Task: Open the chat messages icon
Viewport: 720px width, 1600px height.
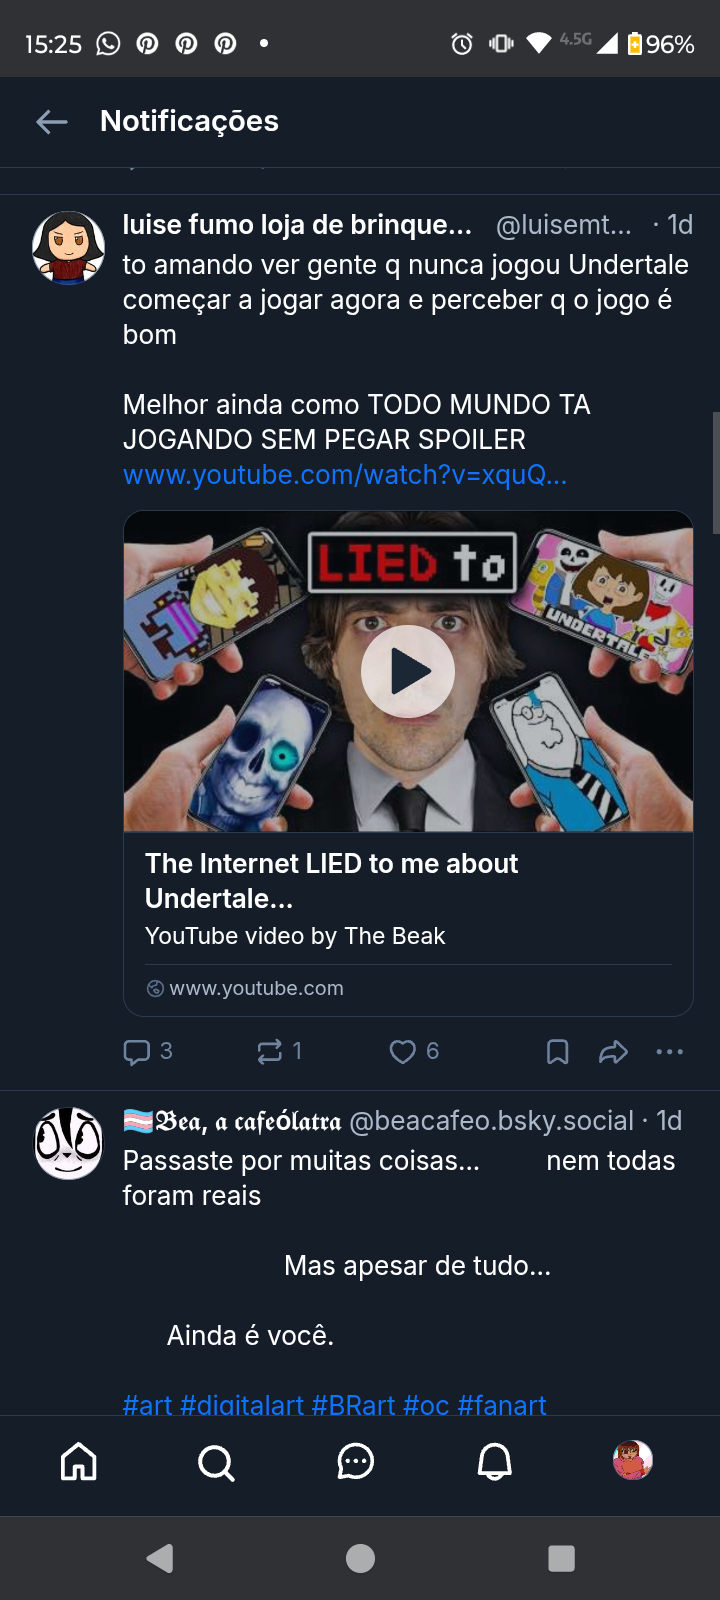Action: 355,1462
